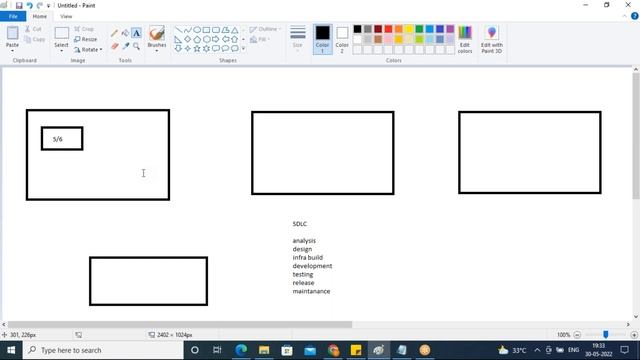The image size is (640, 360).
Task: Select the Text tool
Action: pos(136,33)
